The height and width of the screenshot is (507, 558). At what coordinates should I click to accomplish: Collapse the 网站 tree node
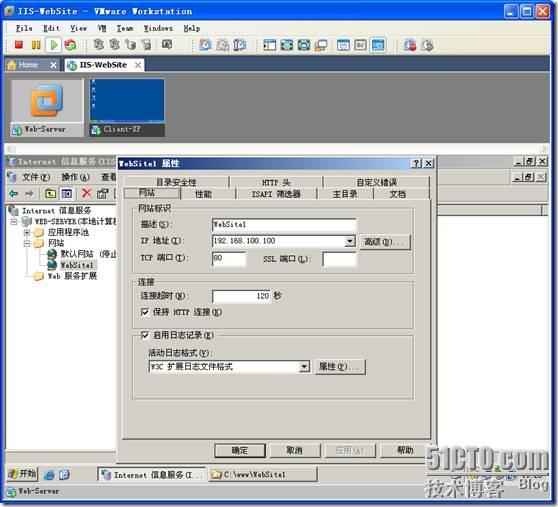[27, 244]
